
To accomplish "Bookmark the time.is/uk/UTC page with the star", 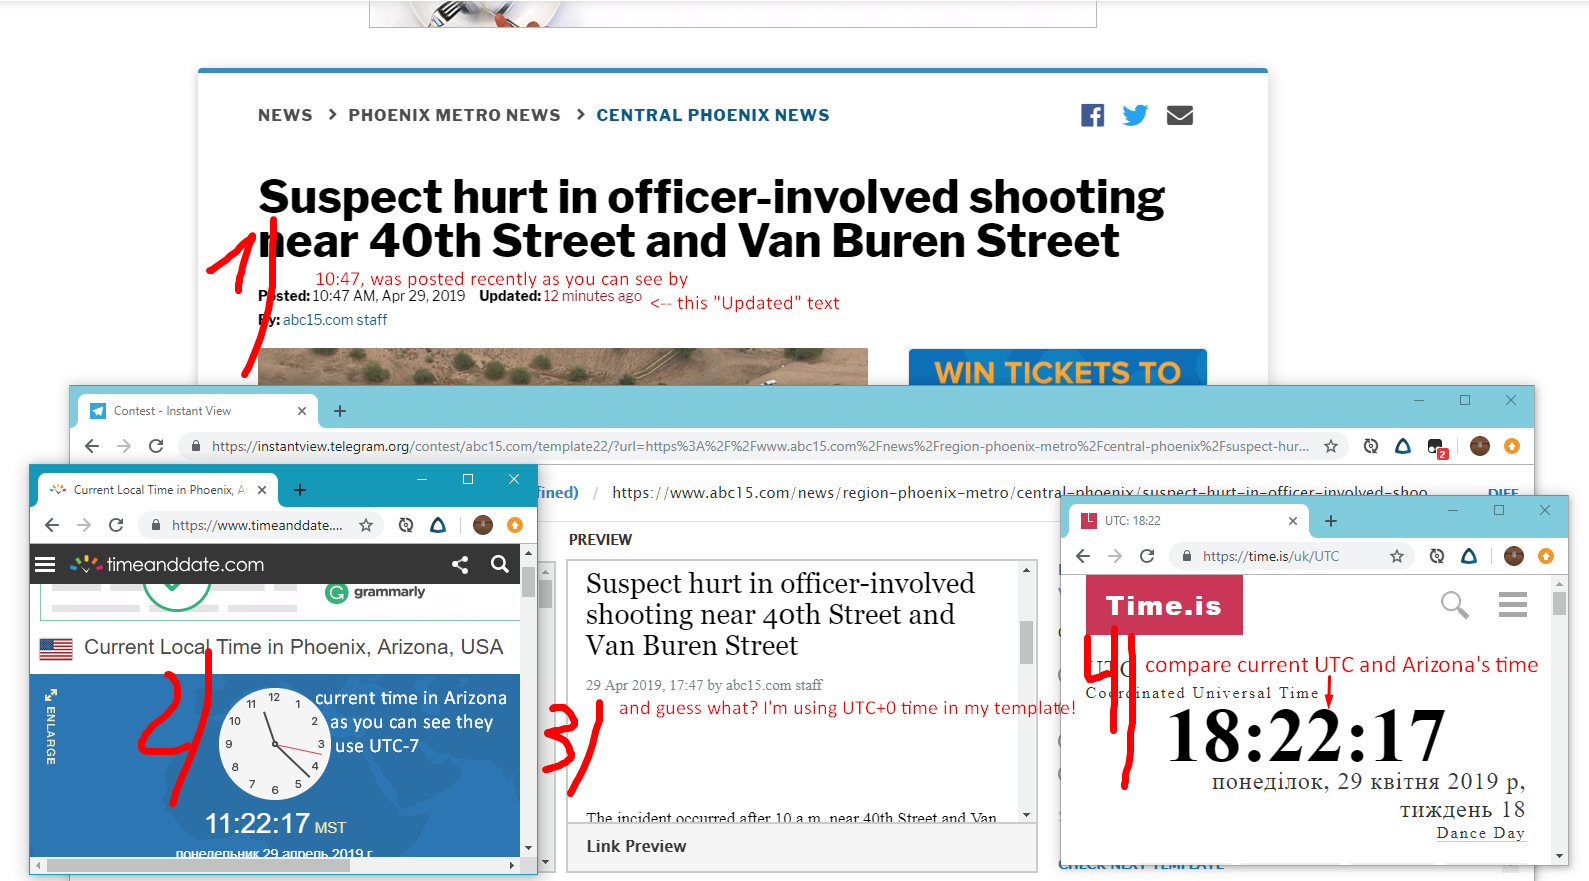I will coord(1397,556).
